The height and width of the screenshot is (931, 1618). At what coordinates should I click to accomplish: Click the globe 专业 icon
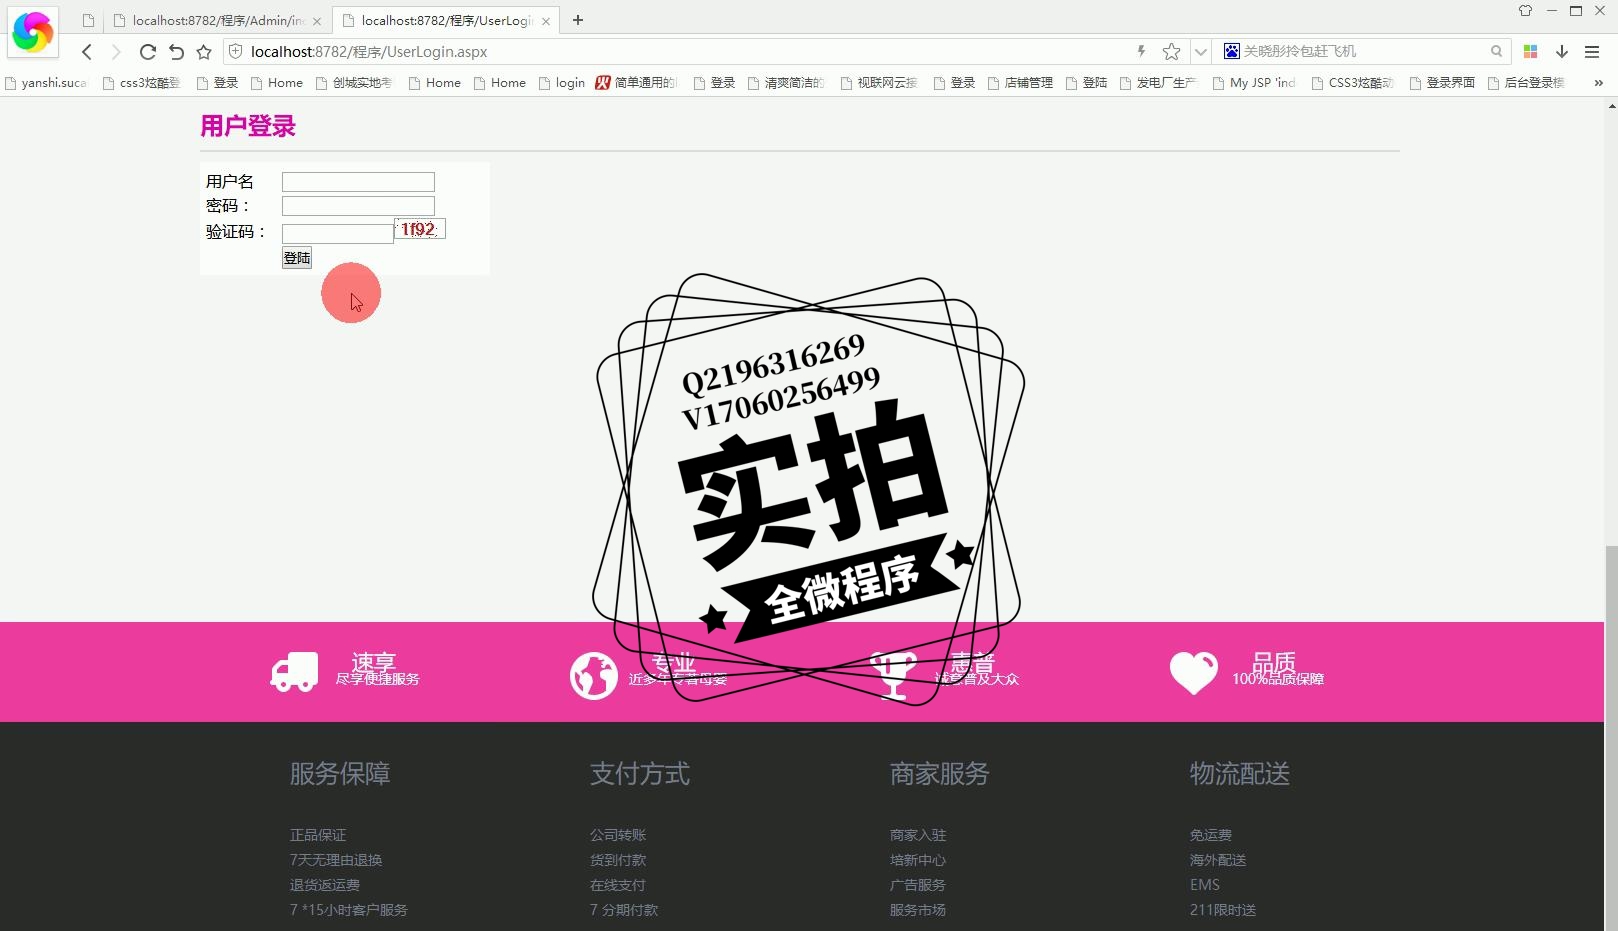pyautogui.click(x=594, y=676)
